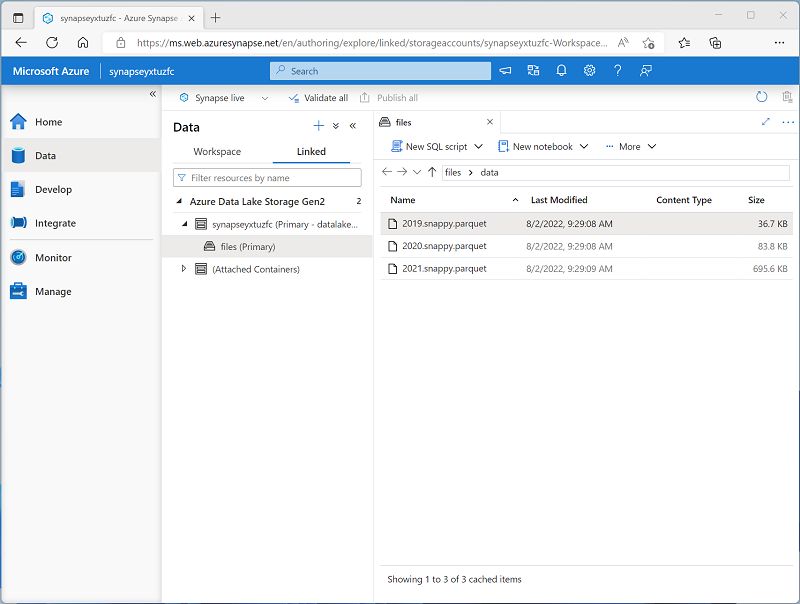Screen dimensions: 800x604
Task: Open the help question mark menu
Action: [617, 71]
